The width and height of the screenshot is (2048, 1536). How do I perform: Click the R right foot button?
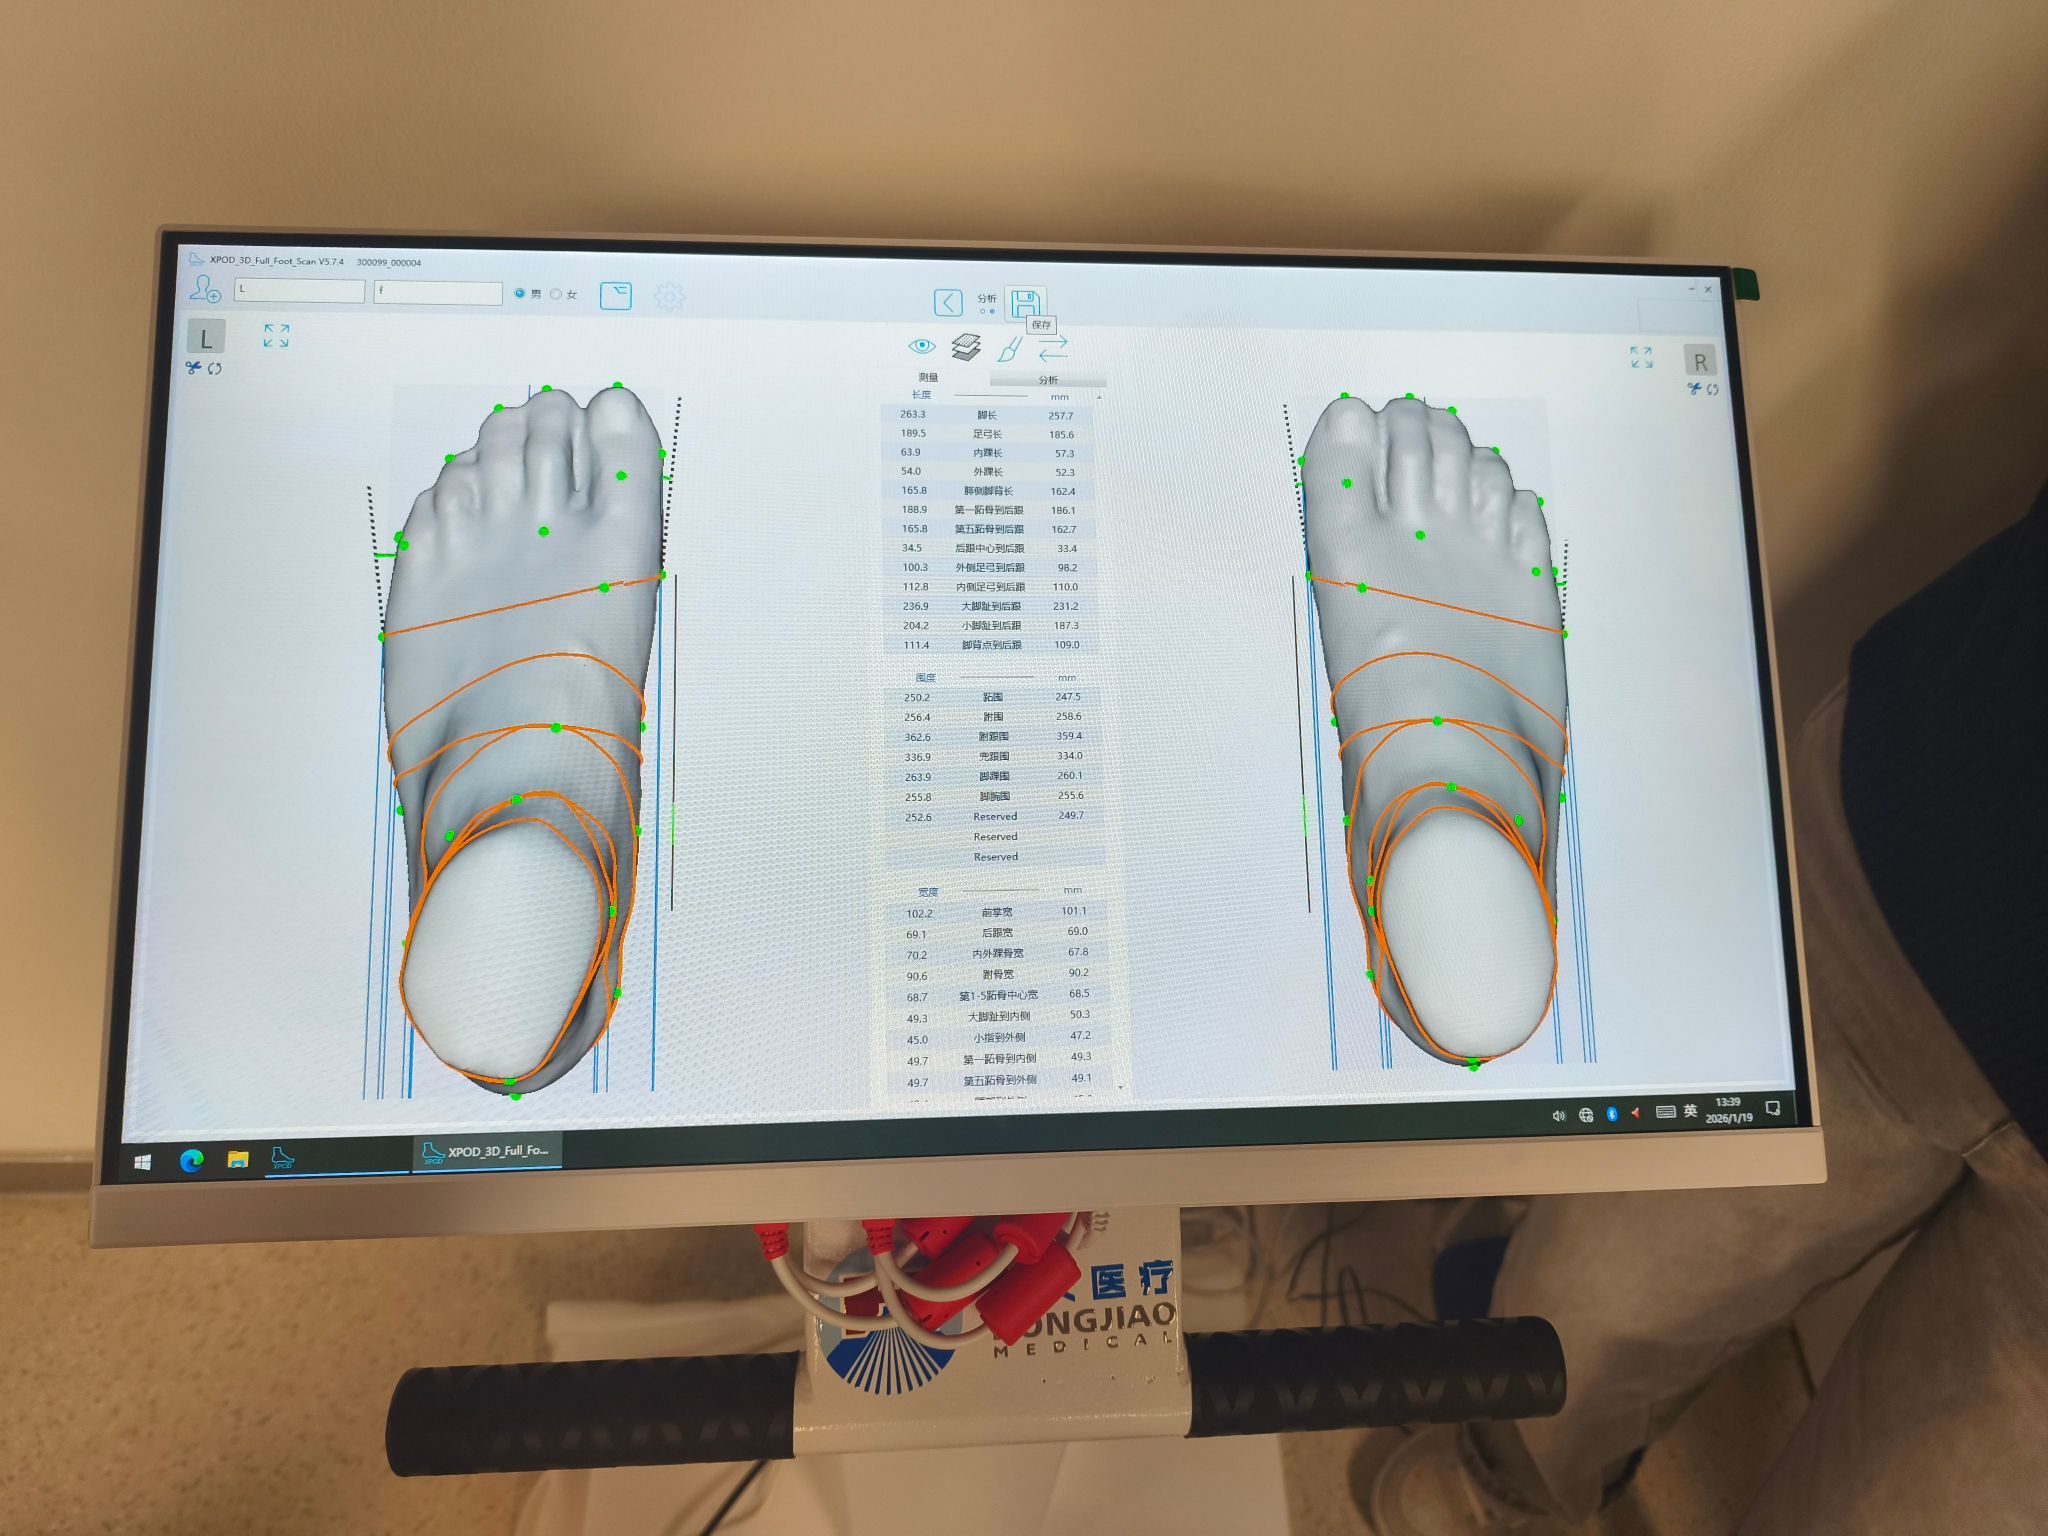coord(1699,361)
